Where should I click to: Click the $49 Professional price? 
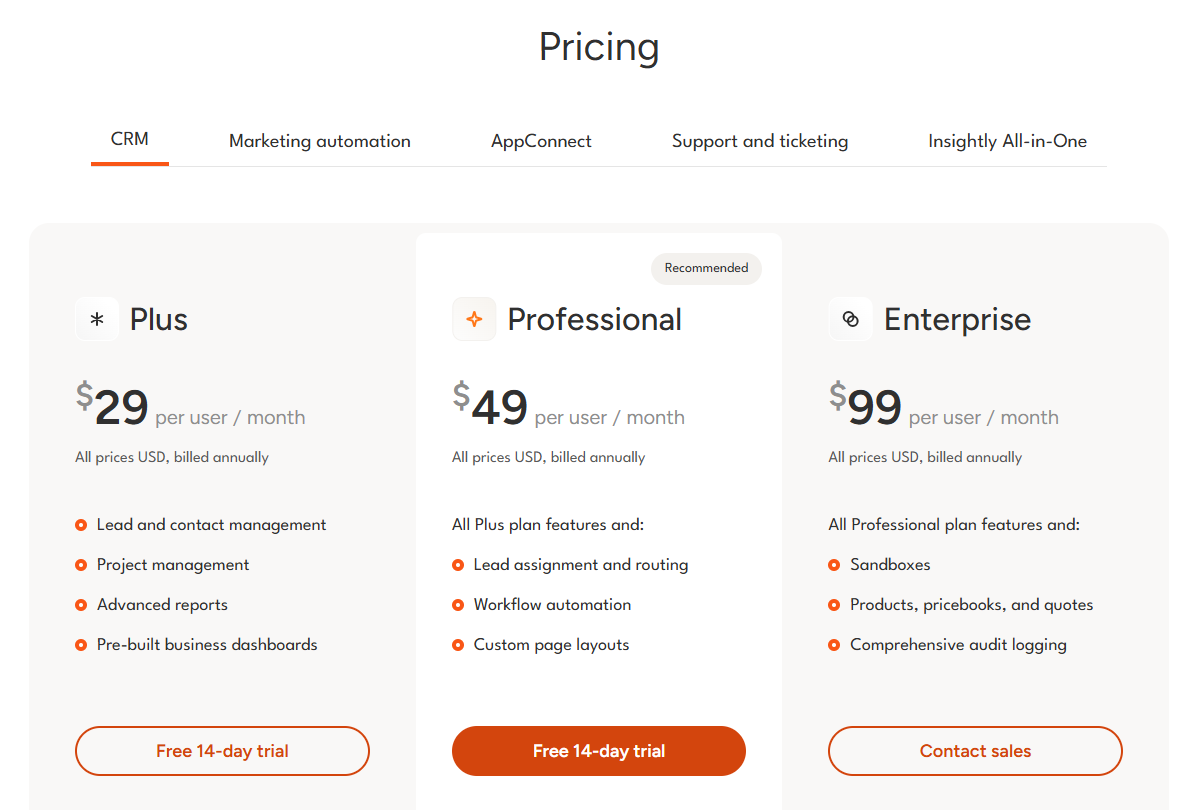click(x=490, y=405)
